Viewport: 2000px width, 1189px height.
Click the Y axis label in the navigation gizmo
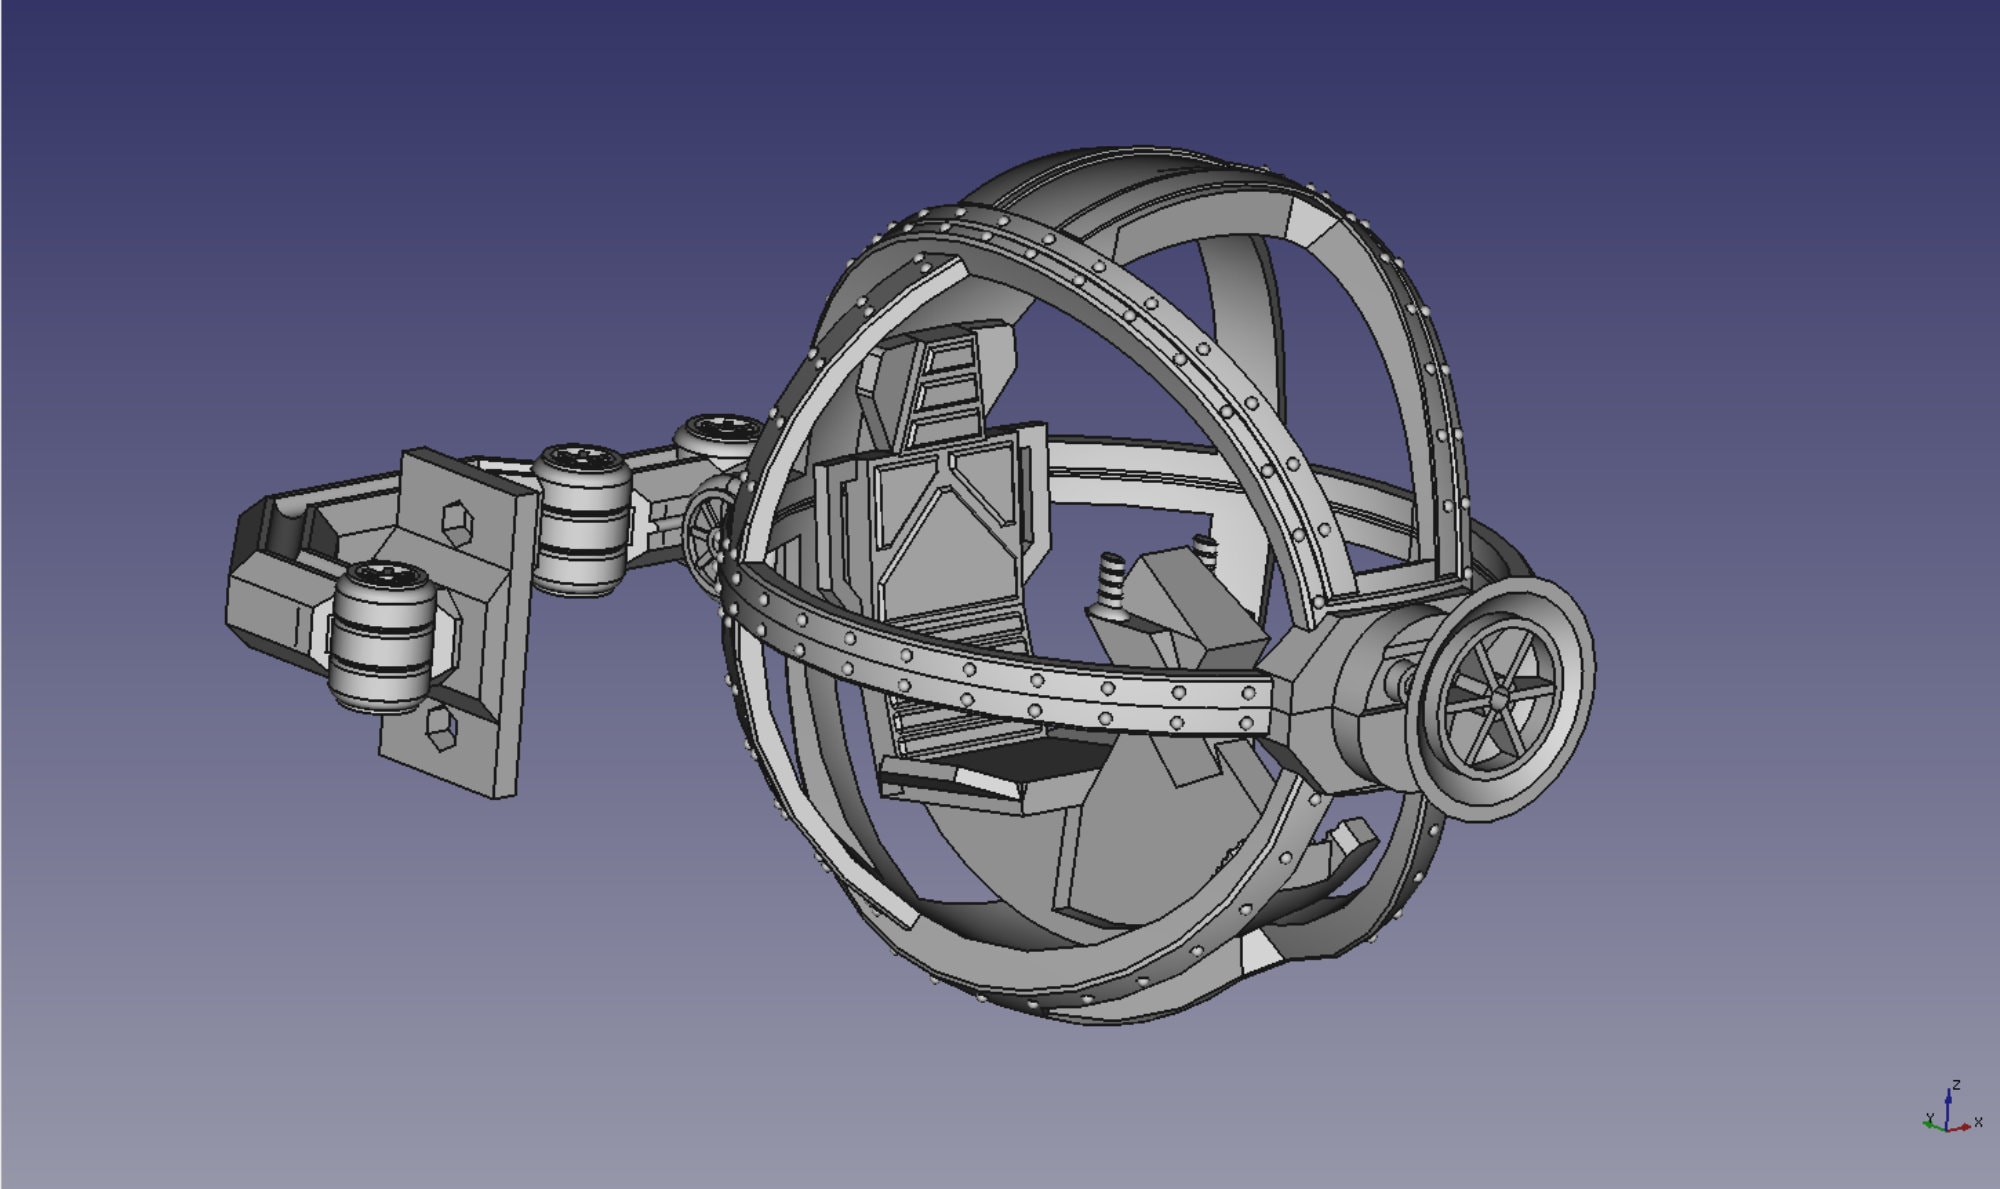pyautogui.click(x=1930, y=1118)
